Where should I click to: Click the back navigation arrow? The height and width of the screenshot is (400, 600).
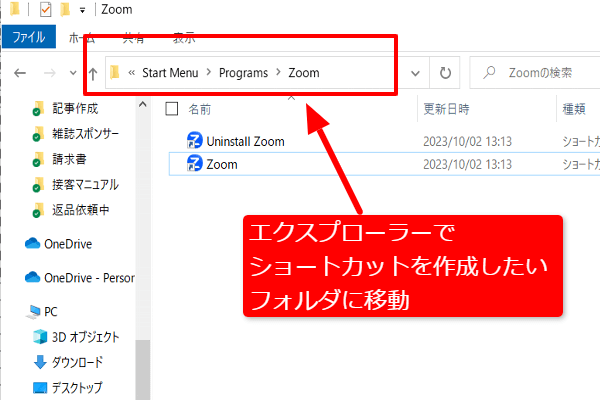click(21, 72)
